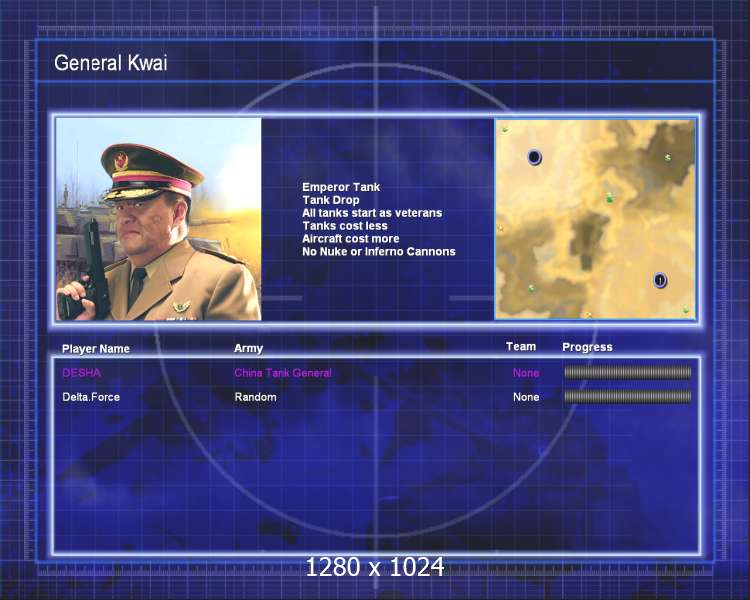
Task: Click Delta.Force's team value None
Action: [526, 397]
